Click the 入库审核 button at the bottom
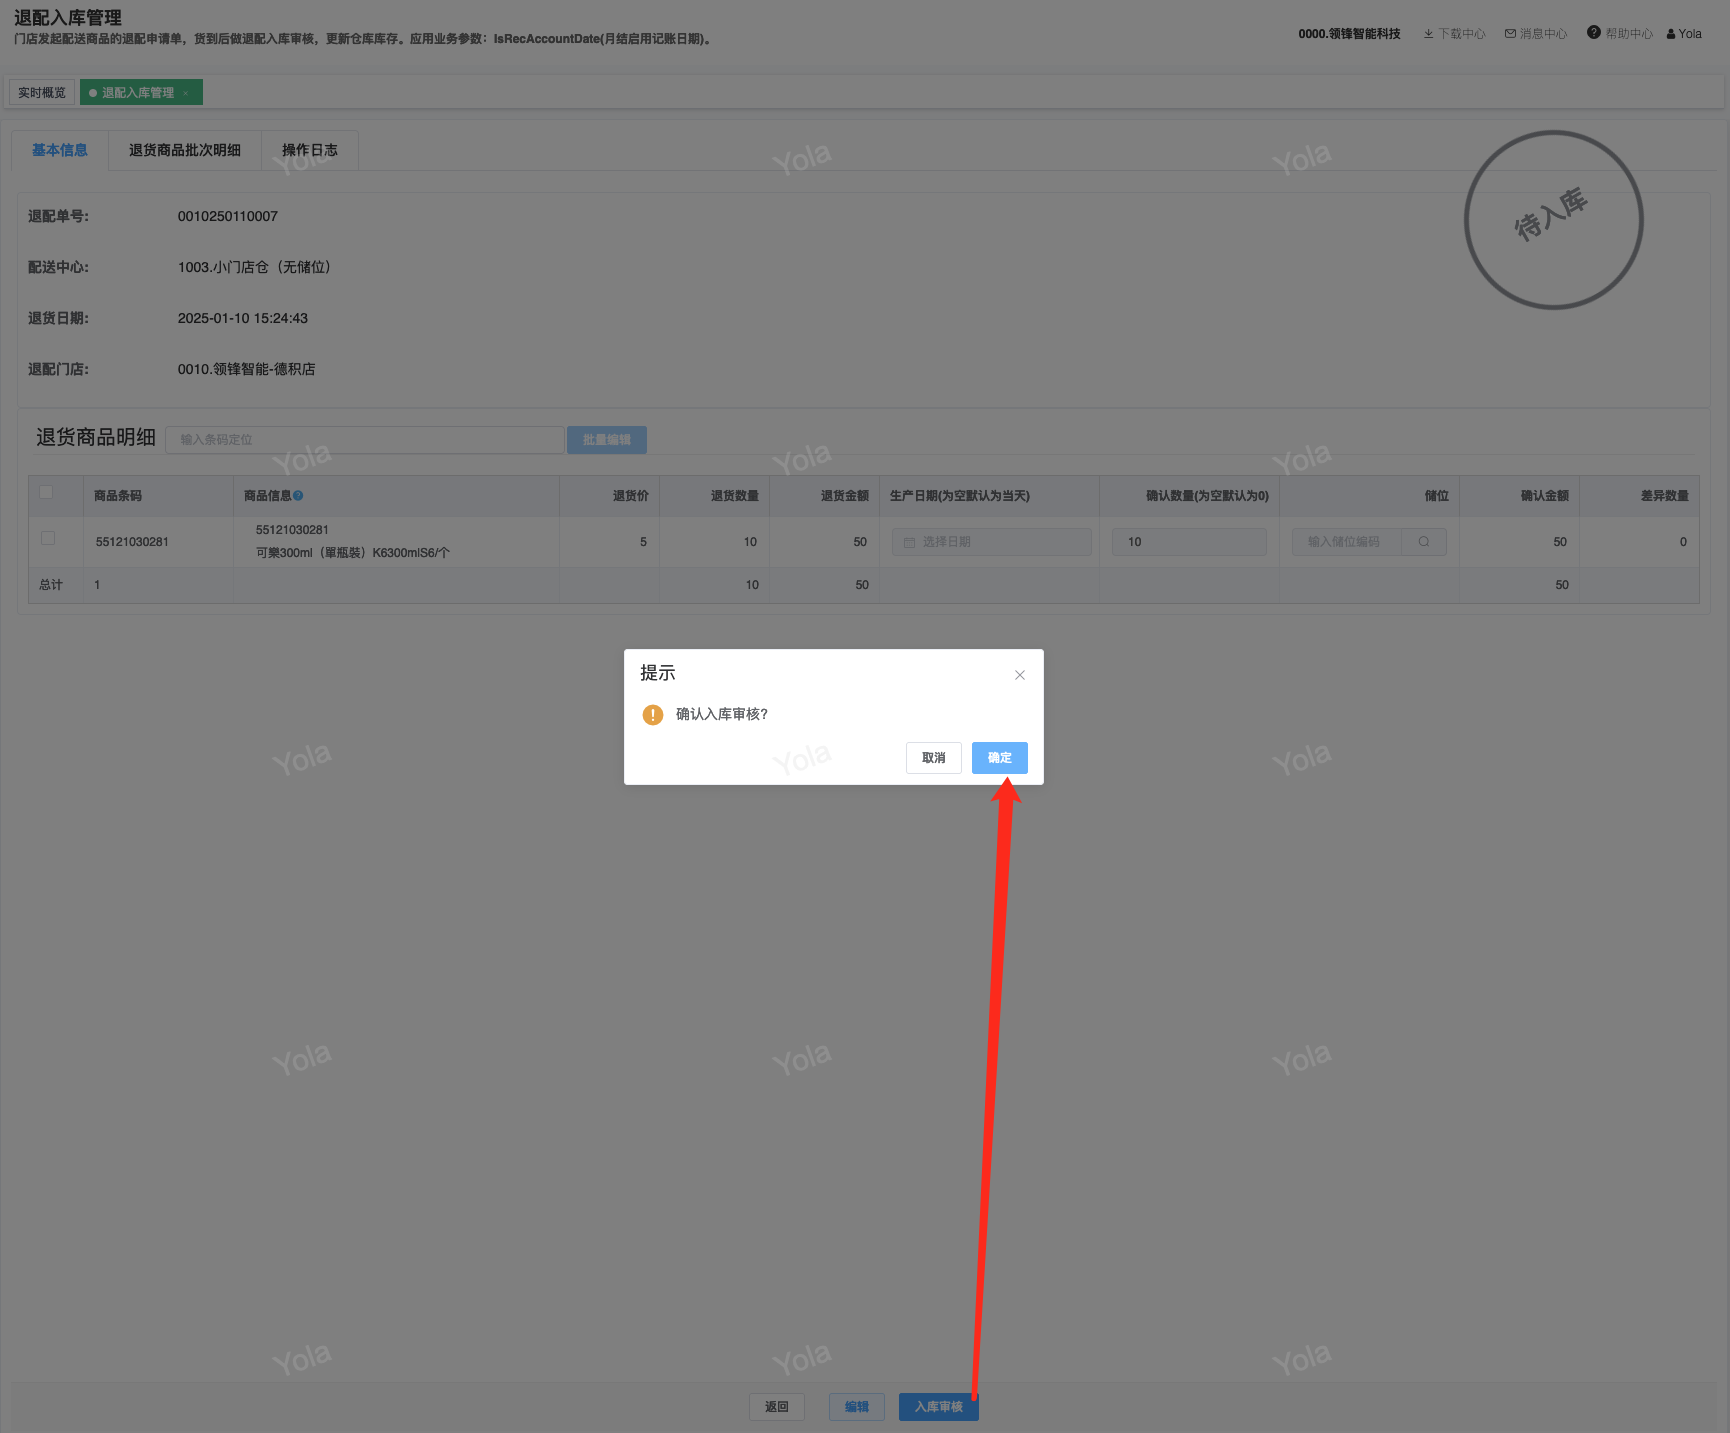 point(939,1407)
